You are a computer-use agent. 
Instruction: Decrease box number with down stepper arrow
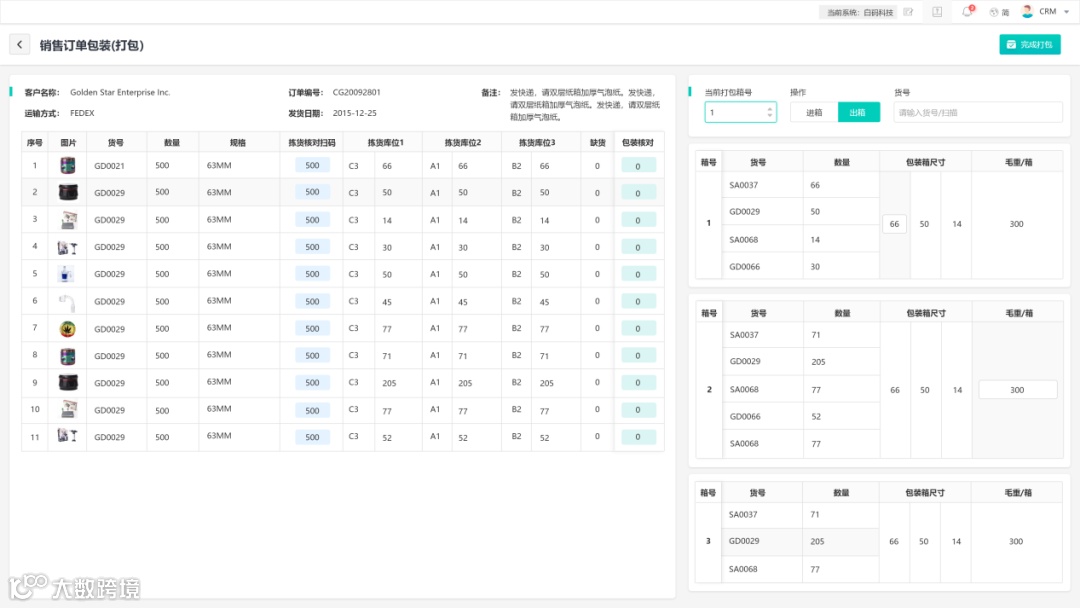tap(769, 116)
